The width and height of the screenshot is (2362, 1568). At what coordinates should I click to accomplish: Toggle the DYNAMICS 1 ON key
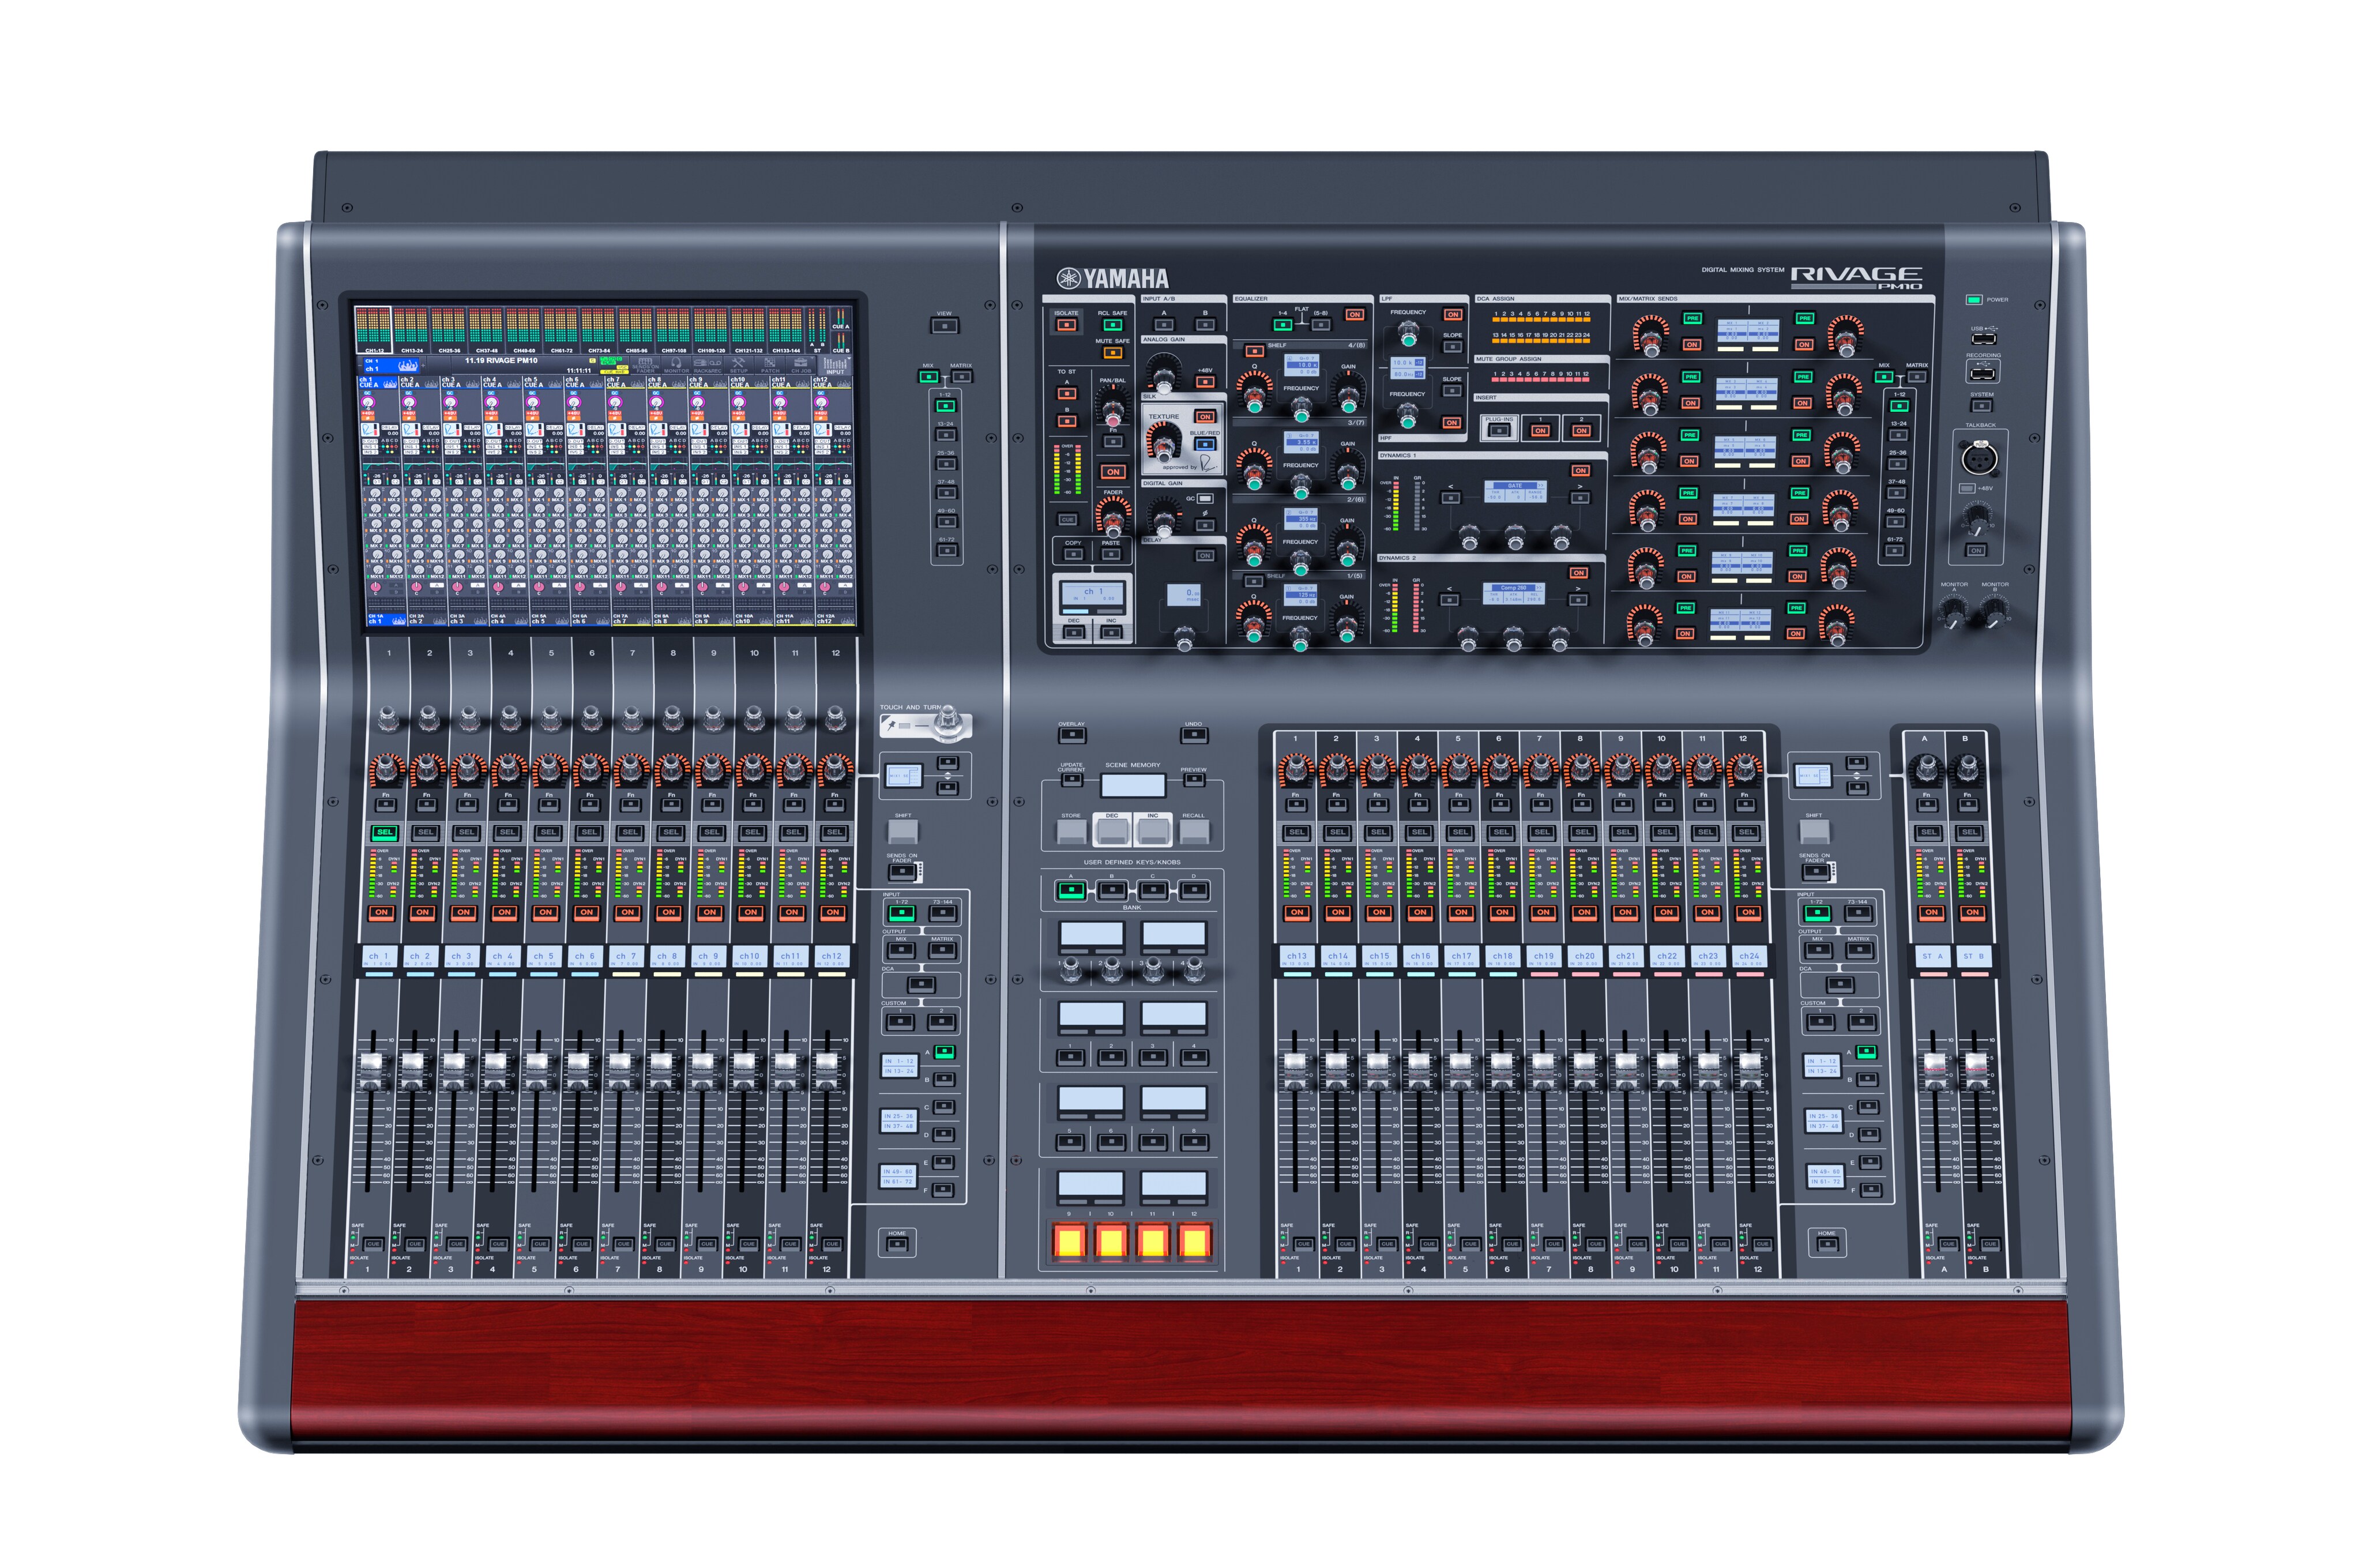pyautogui.click(x=1581, y=471)
